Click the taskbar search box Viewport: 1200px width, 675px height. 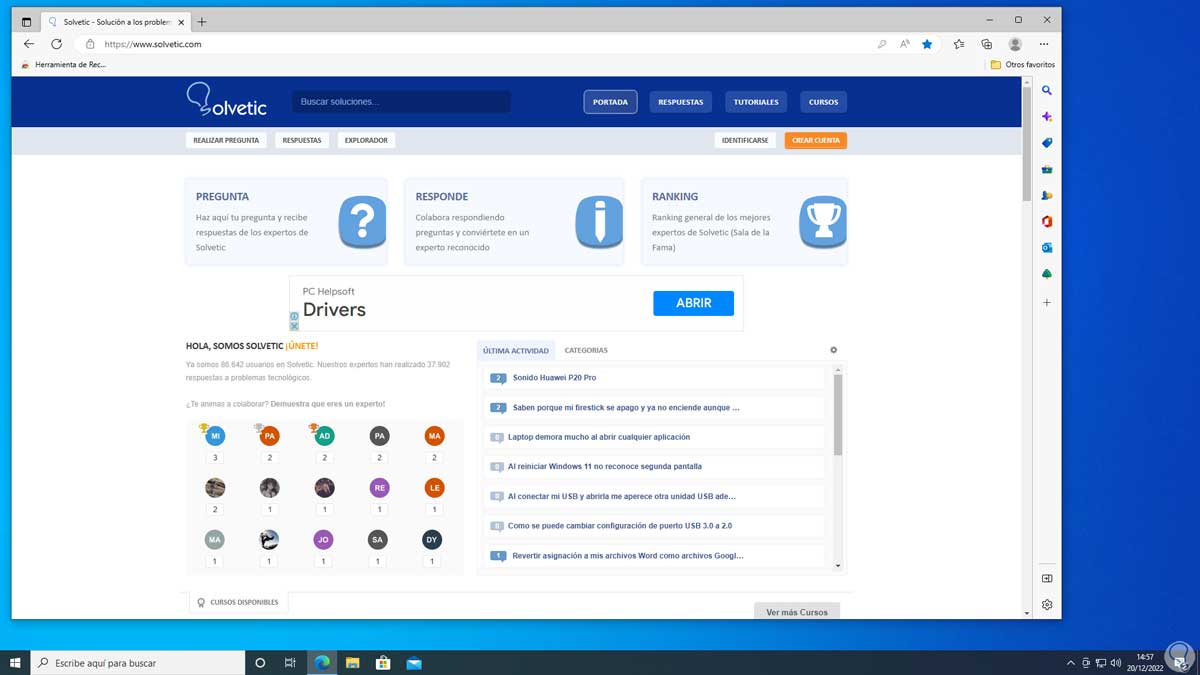(x=138, y=662)
